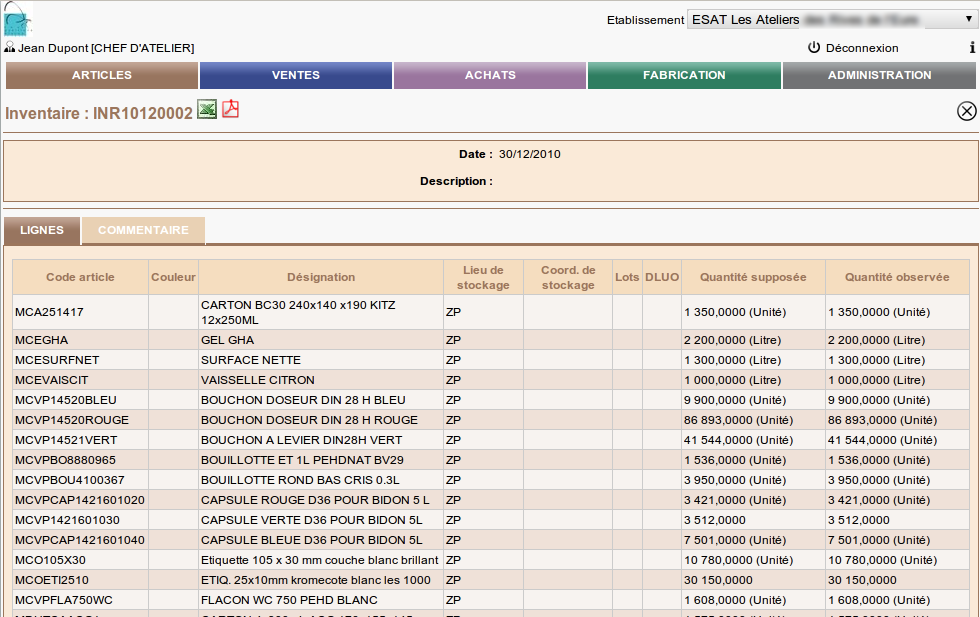The width and height of the screenshot is (980, 617).
Task: Close the inventory view with X icon
Action: [966, 111]
